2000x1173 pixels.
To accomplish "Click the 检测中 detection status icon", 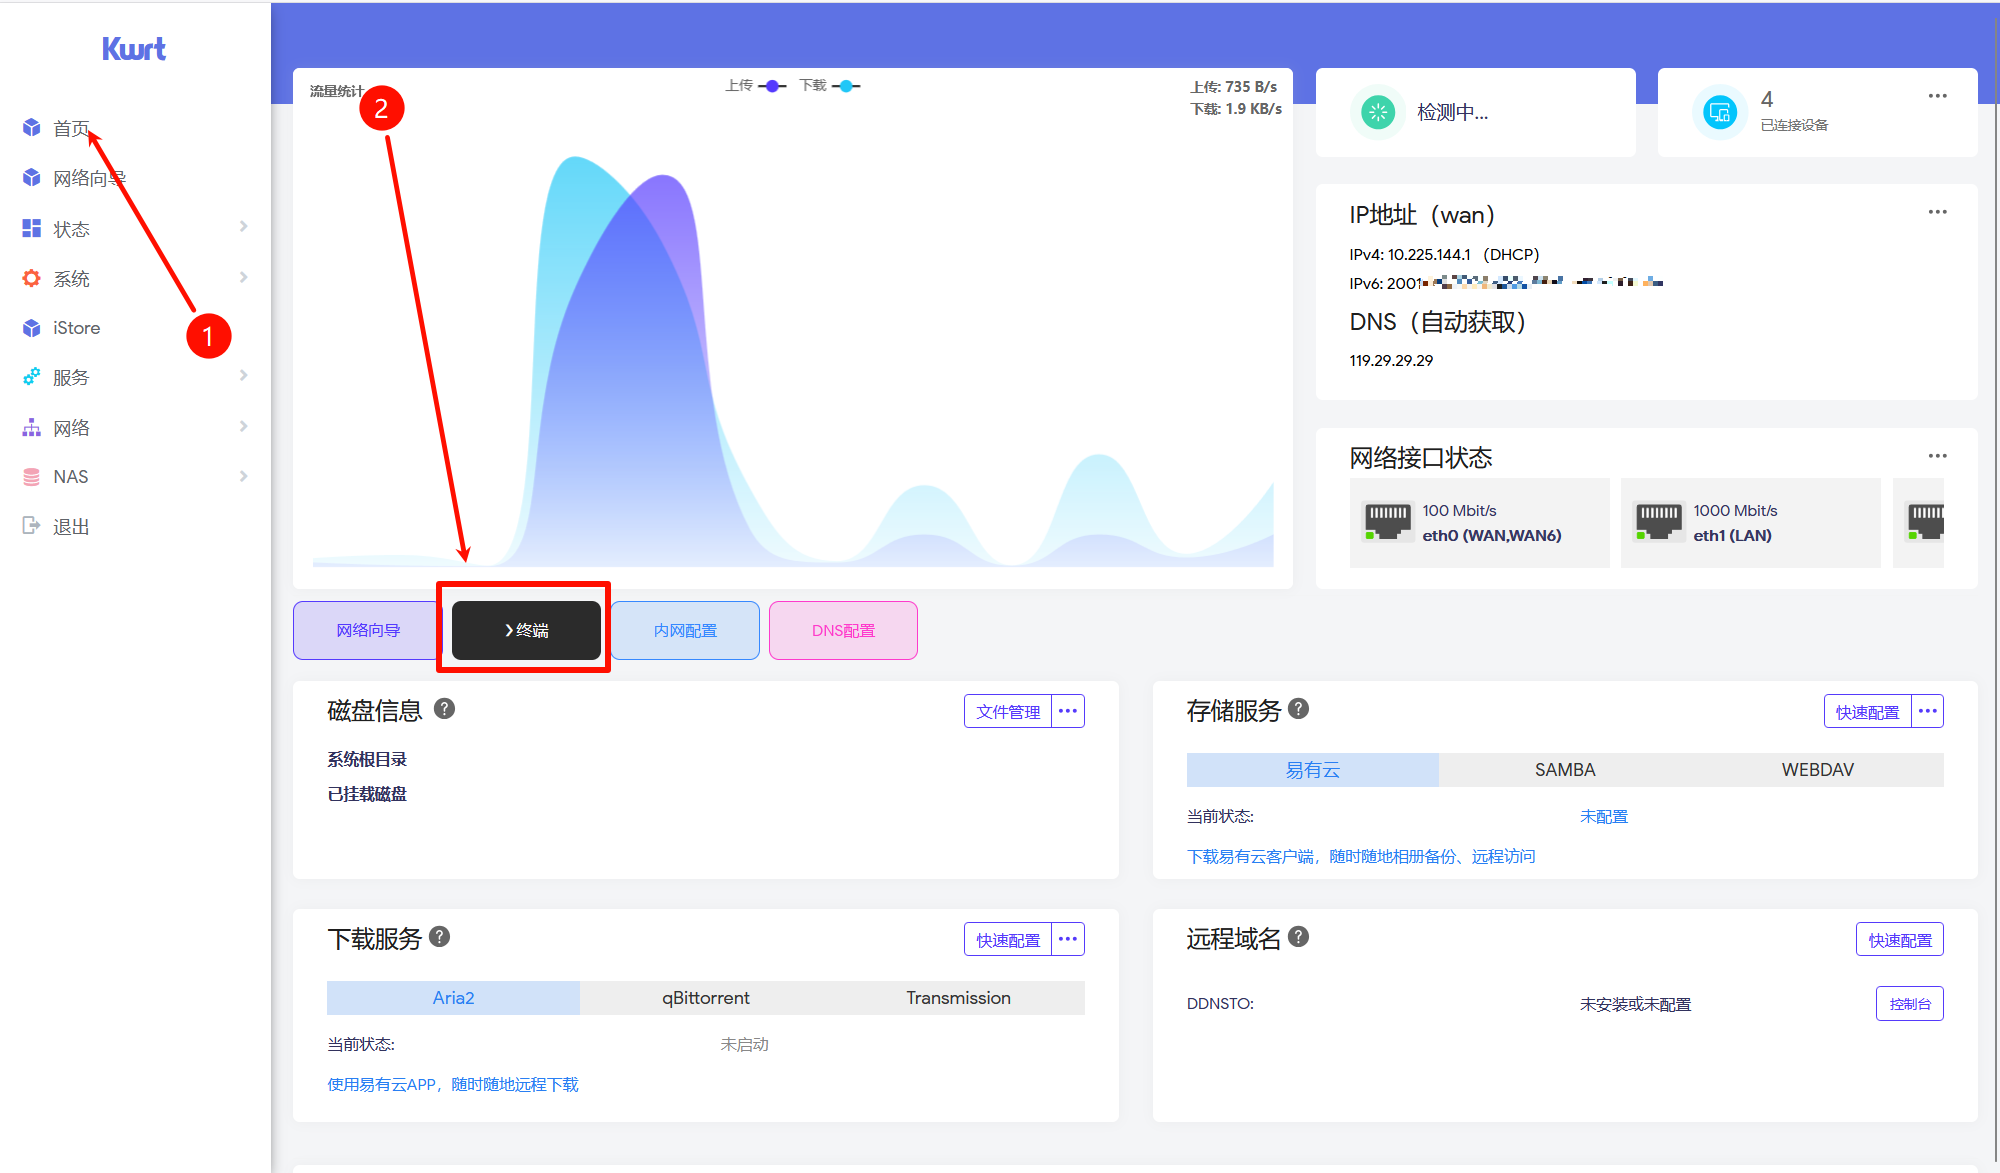I will point(1378,112).
